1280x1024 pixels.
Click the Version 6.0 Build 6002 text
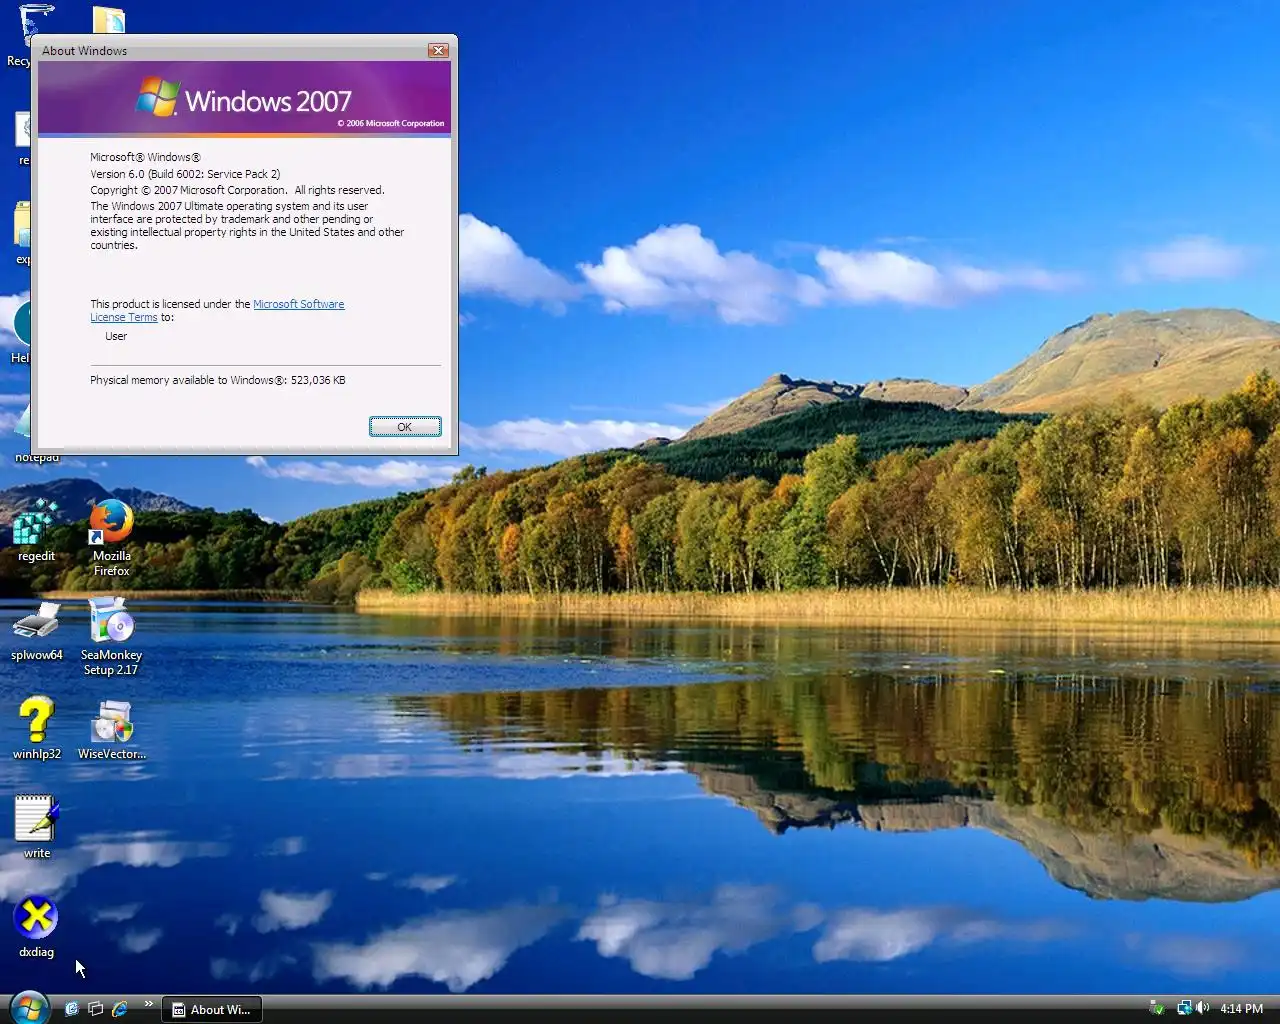185,174
